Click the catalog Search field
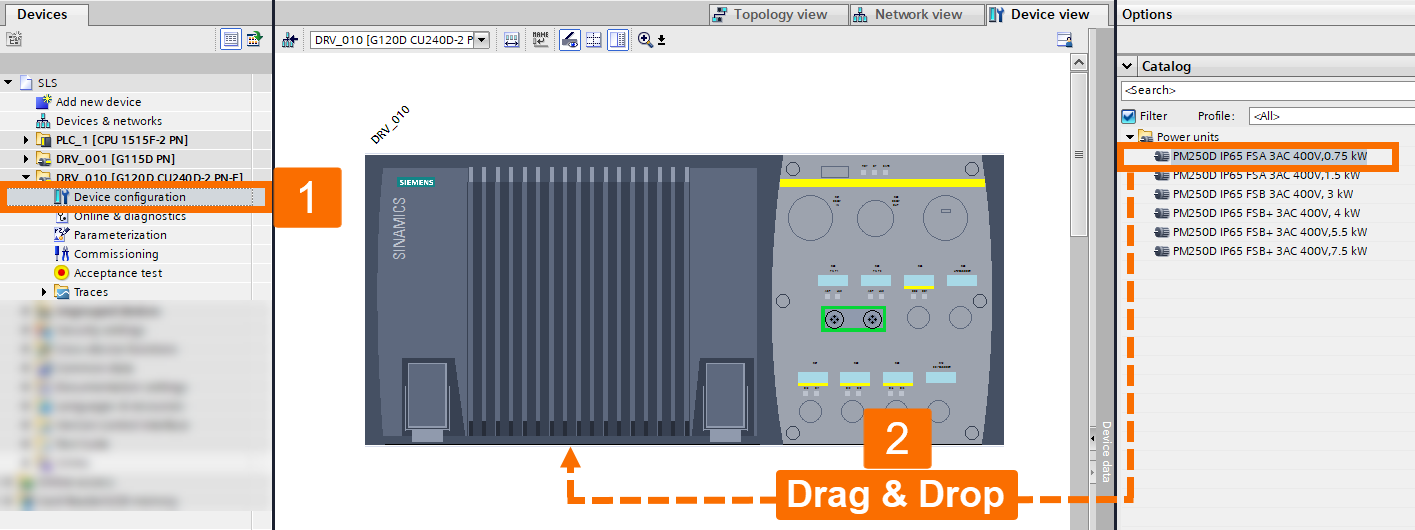The image size is (1415, 530). [1266, 91]
